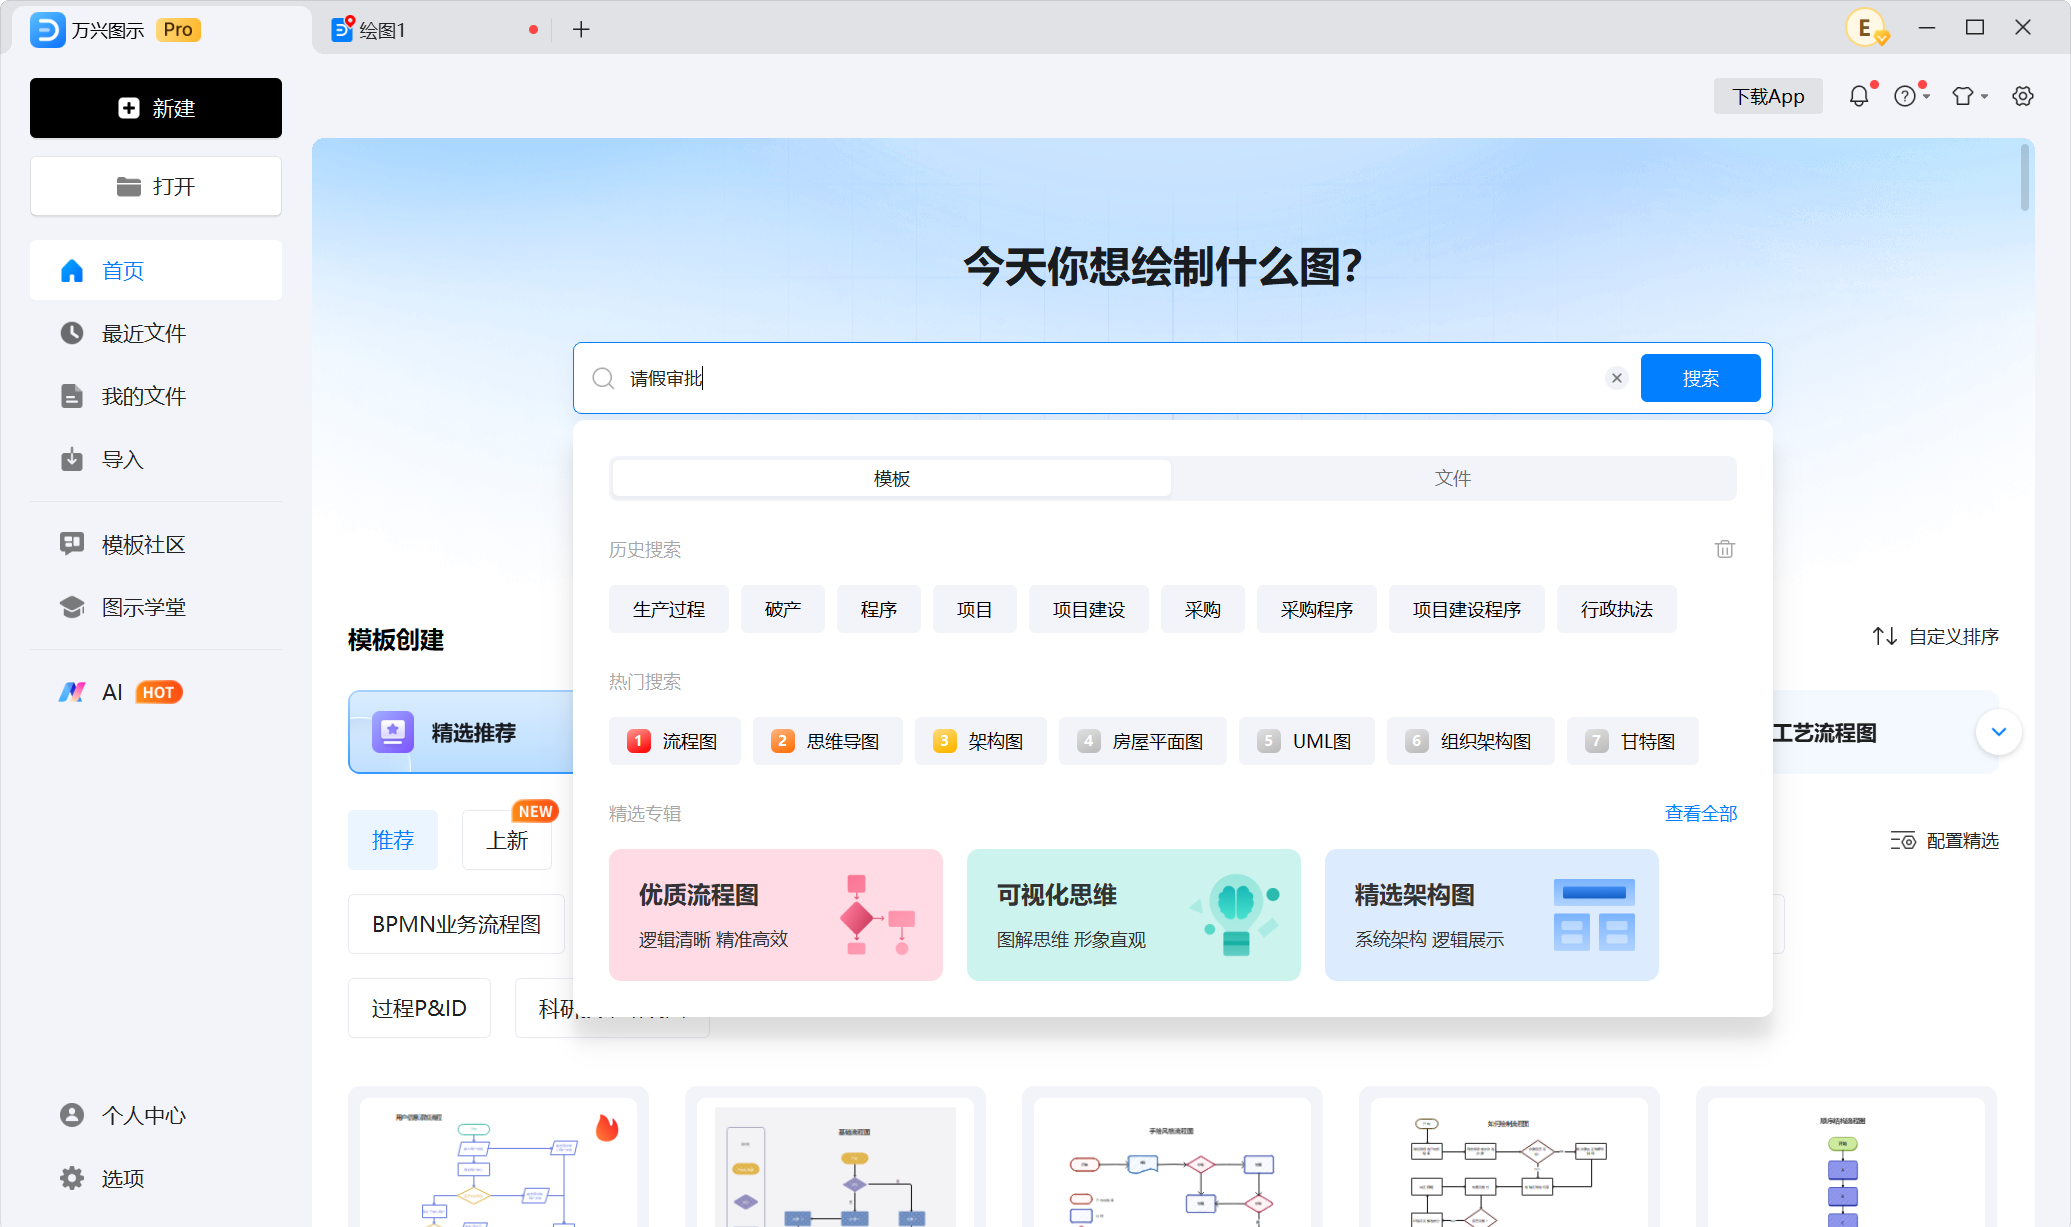Clear the search text with the X icon

(x=1616, y=378)
